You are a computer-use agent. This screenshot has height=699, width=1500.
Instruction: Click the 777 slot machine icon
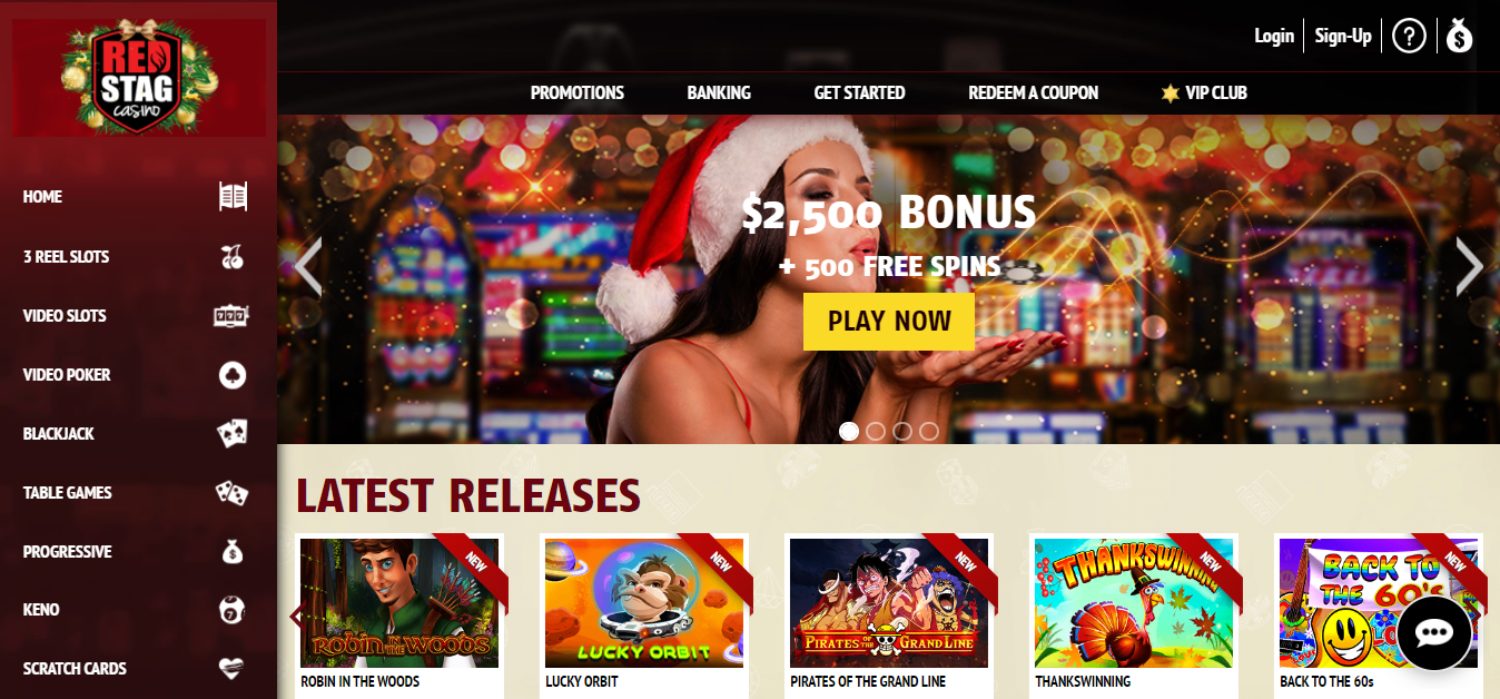click(231, 316)
